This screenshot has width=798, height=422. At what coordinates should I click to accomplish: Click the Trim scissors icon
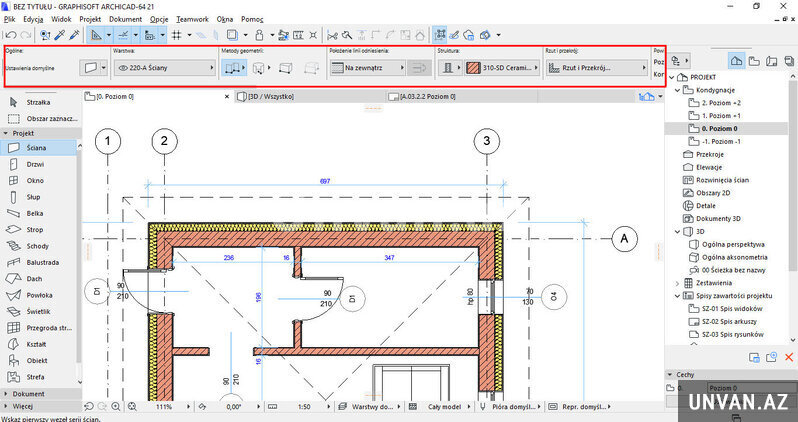pyautogui.click(x=333, y=35)
